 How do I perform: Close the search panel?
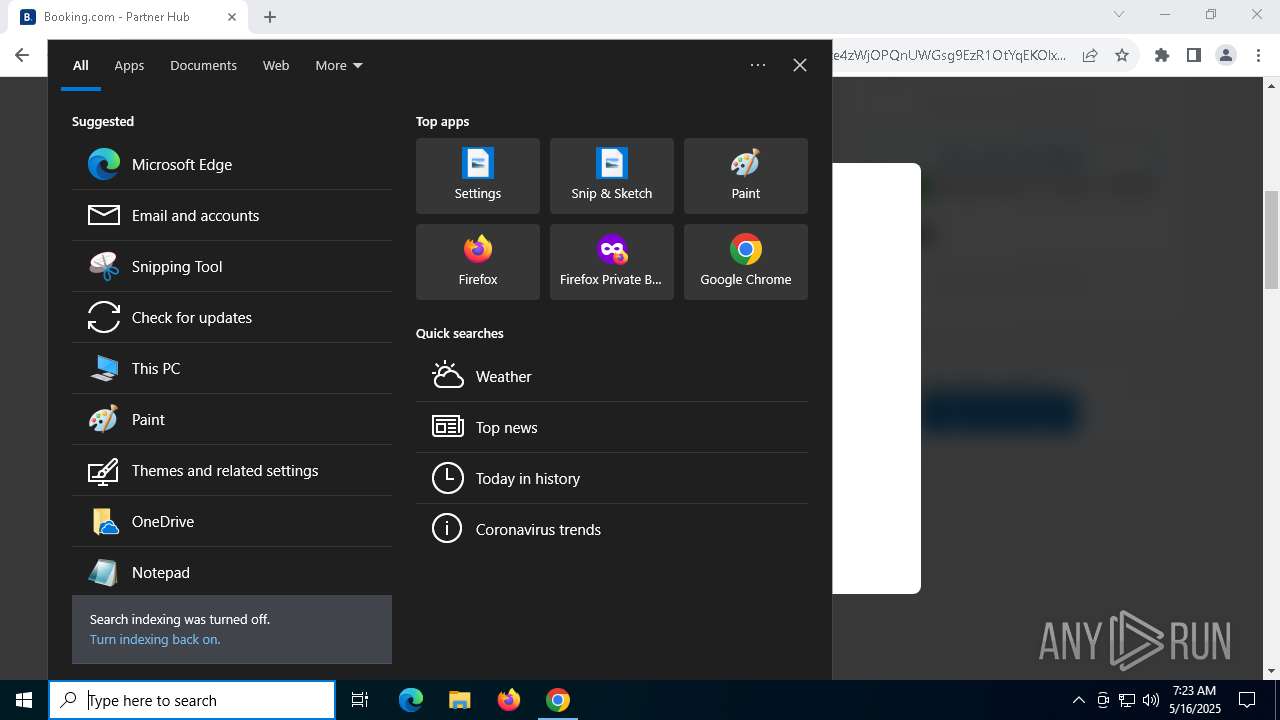800,65
